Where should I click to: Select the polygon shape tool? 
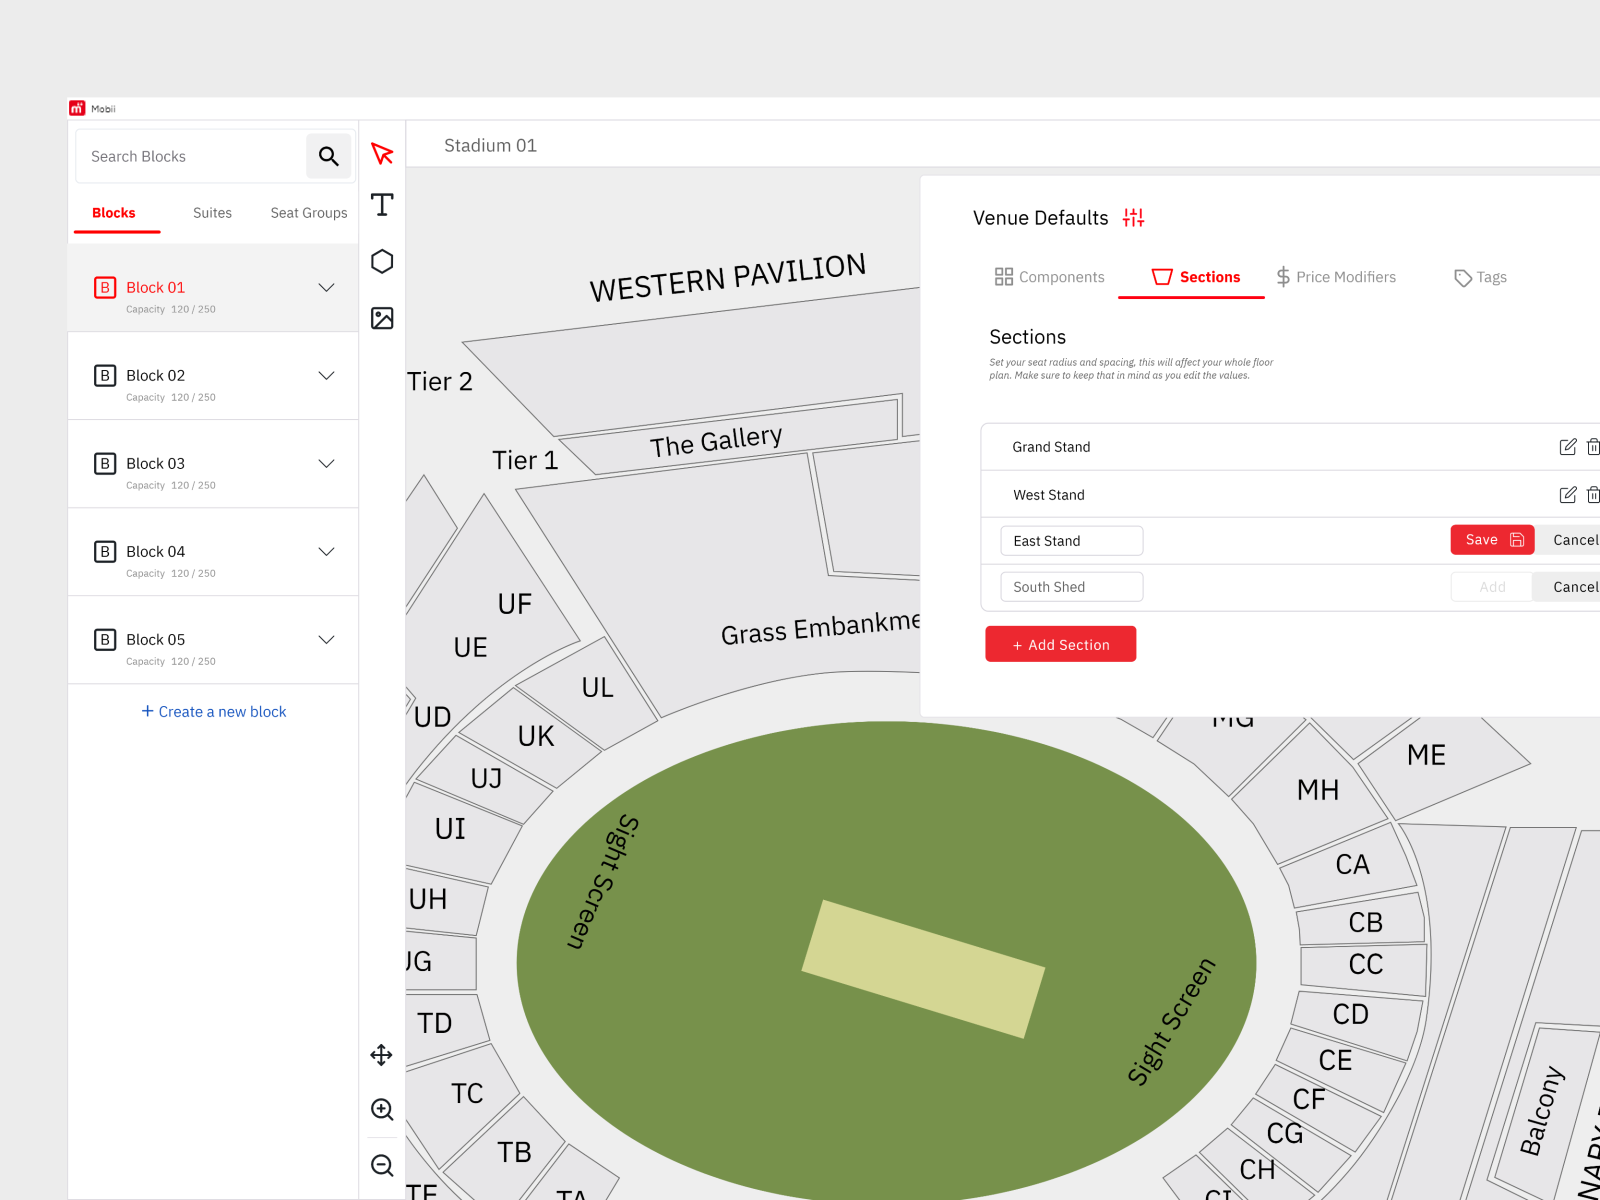coord(381,261)
